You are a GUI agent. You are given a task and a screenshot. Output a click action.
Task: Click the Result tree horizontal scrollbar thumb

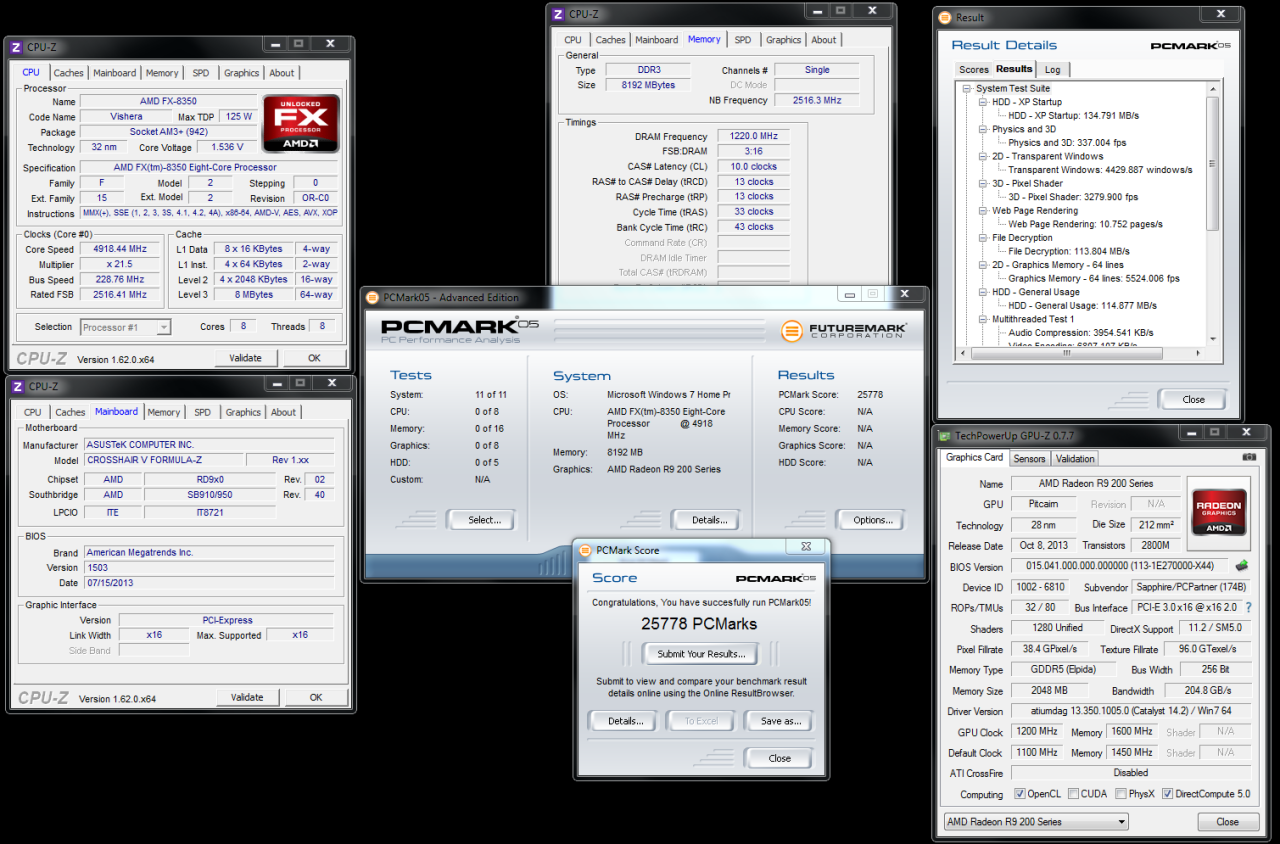[1069, 353]
